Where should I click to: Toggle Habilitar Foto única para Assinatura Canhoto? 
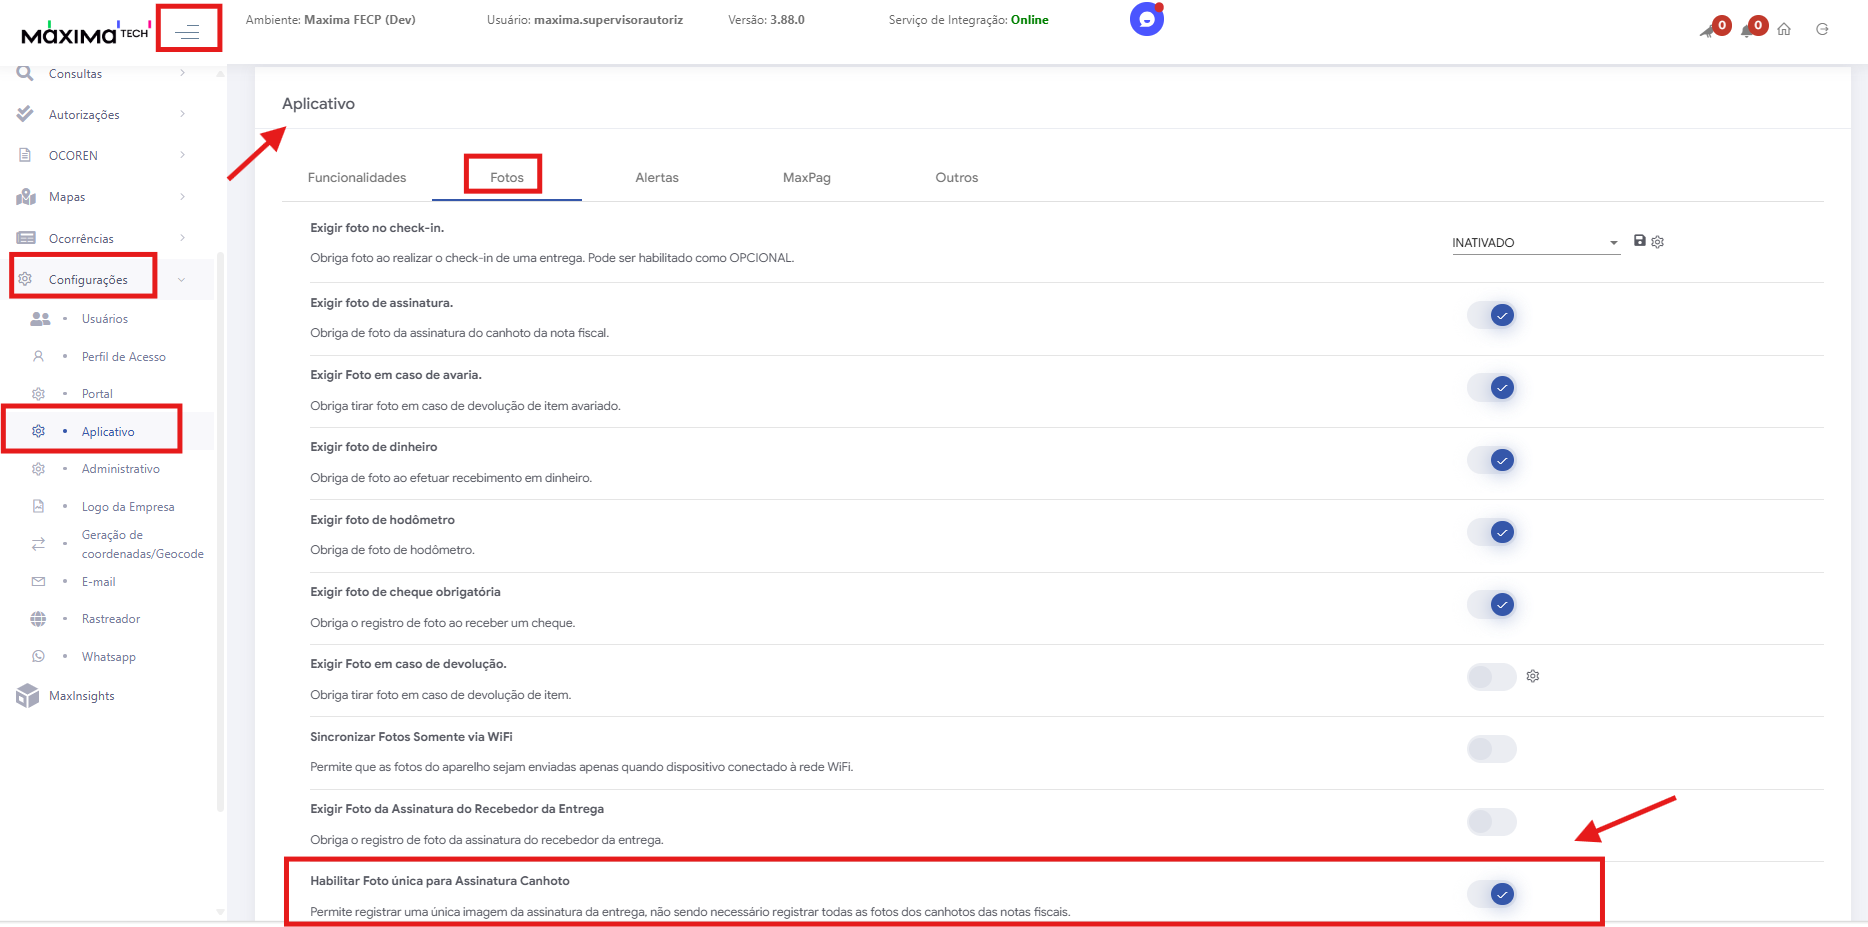[x=1492, y=894]
